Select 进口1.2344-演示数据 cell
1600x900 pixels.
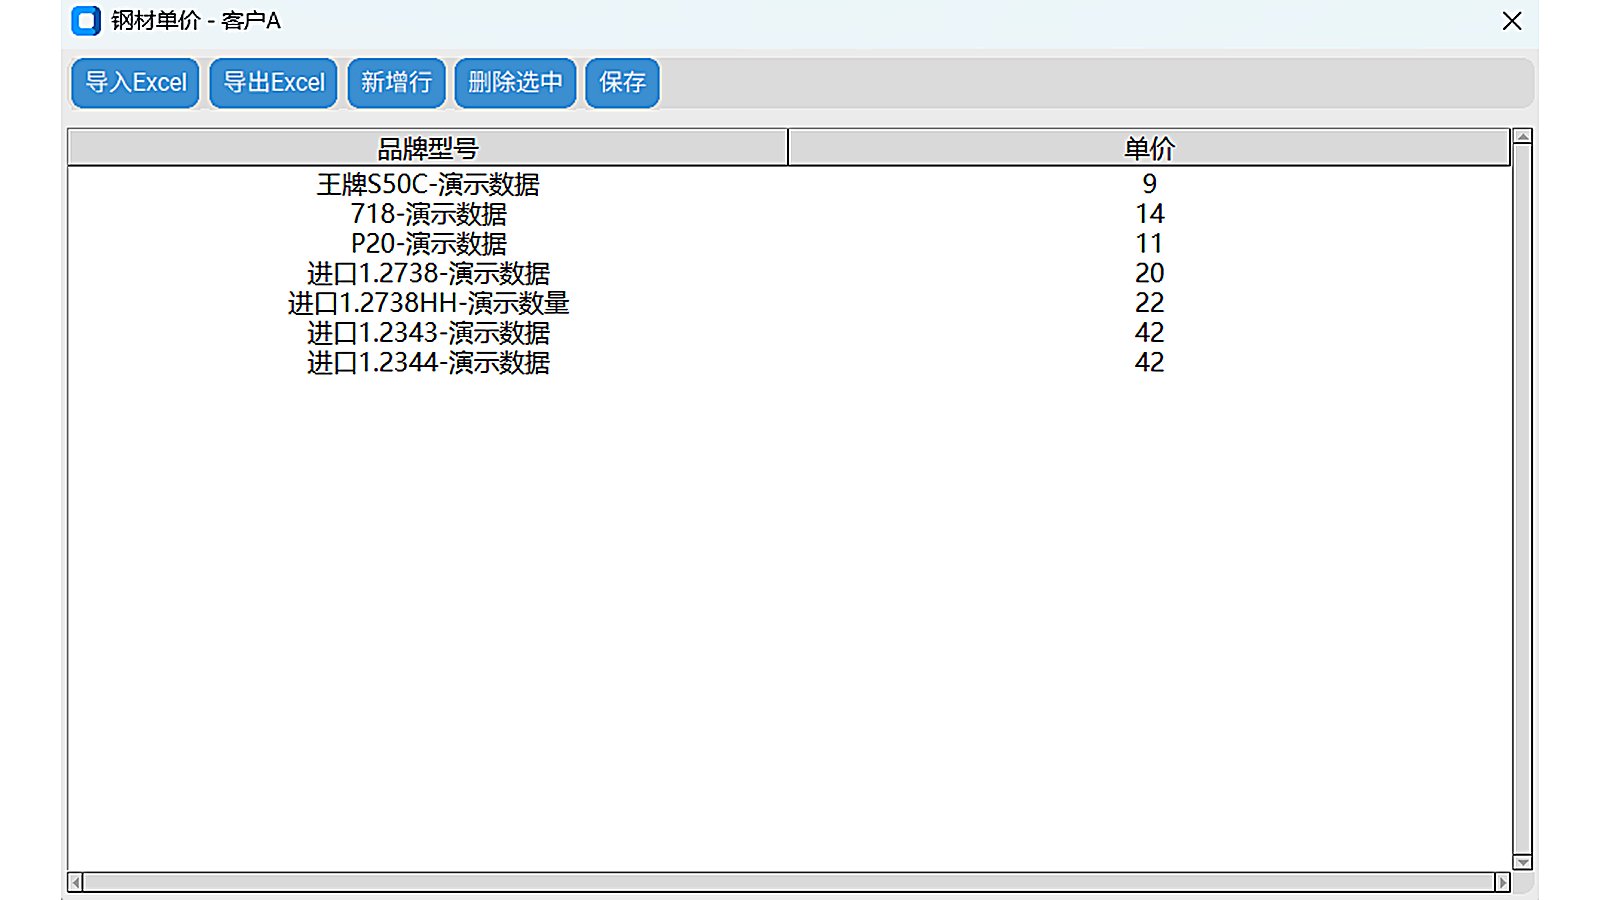428,362
